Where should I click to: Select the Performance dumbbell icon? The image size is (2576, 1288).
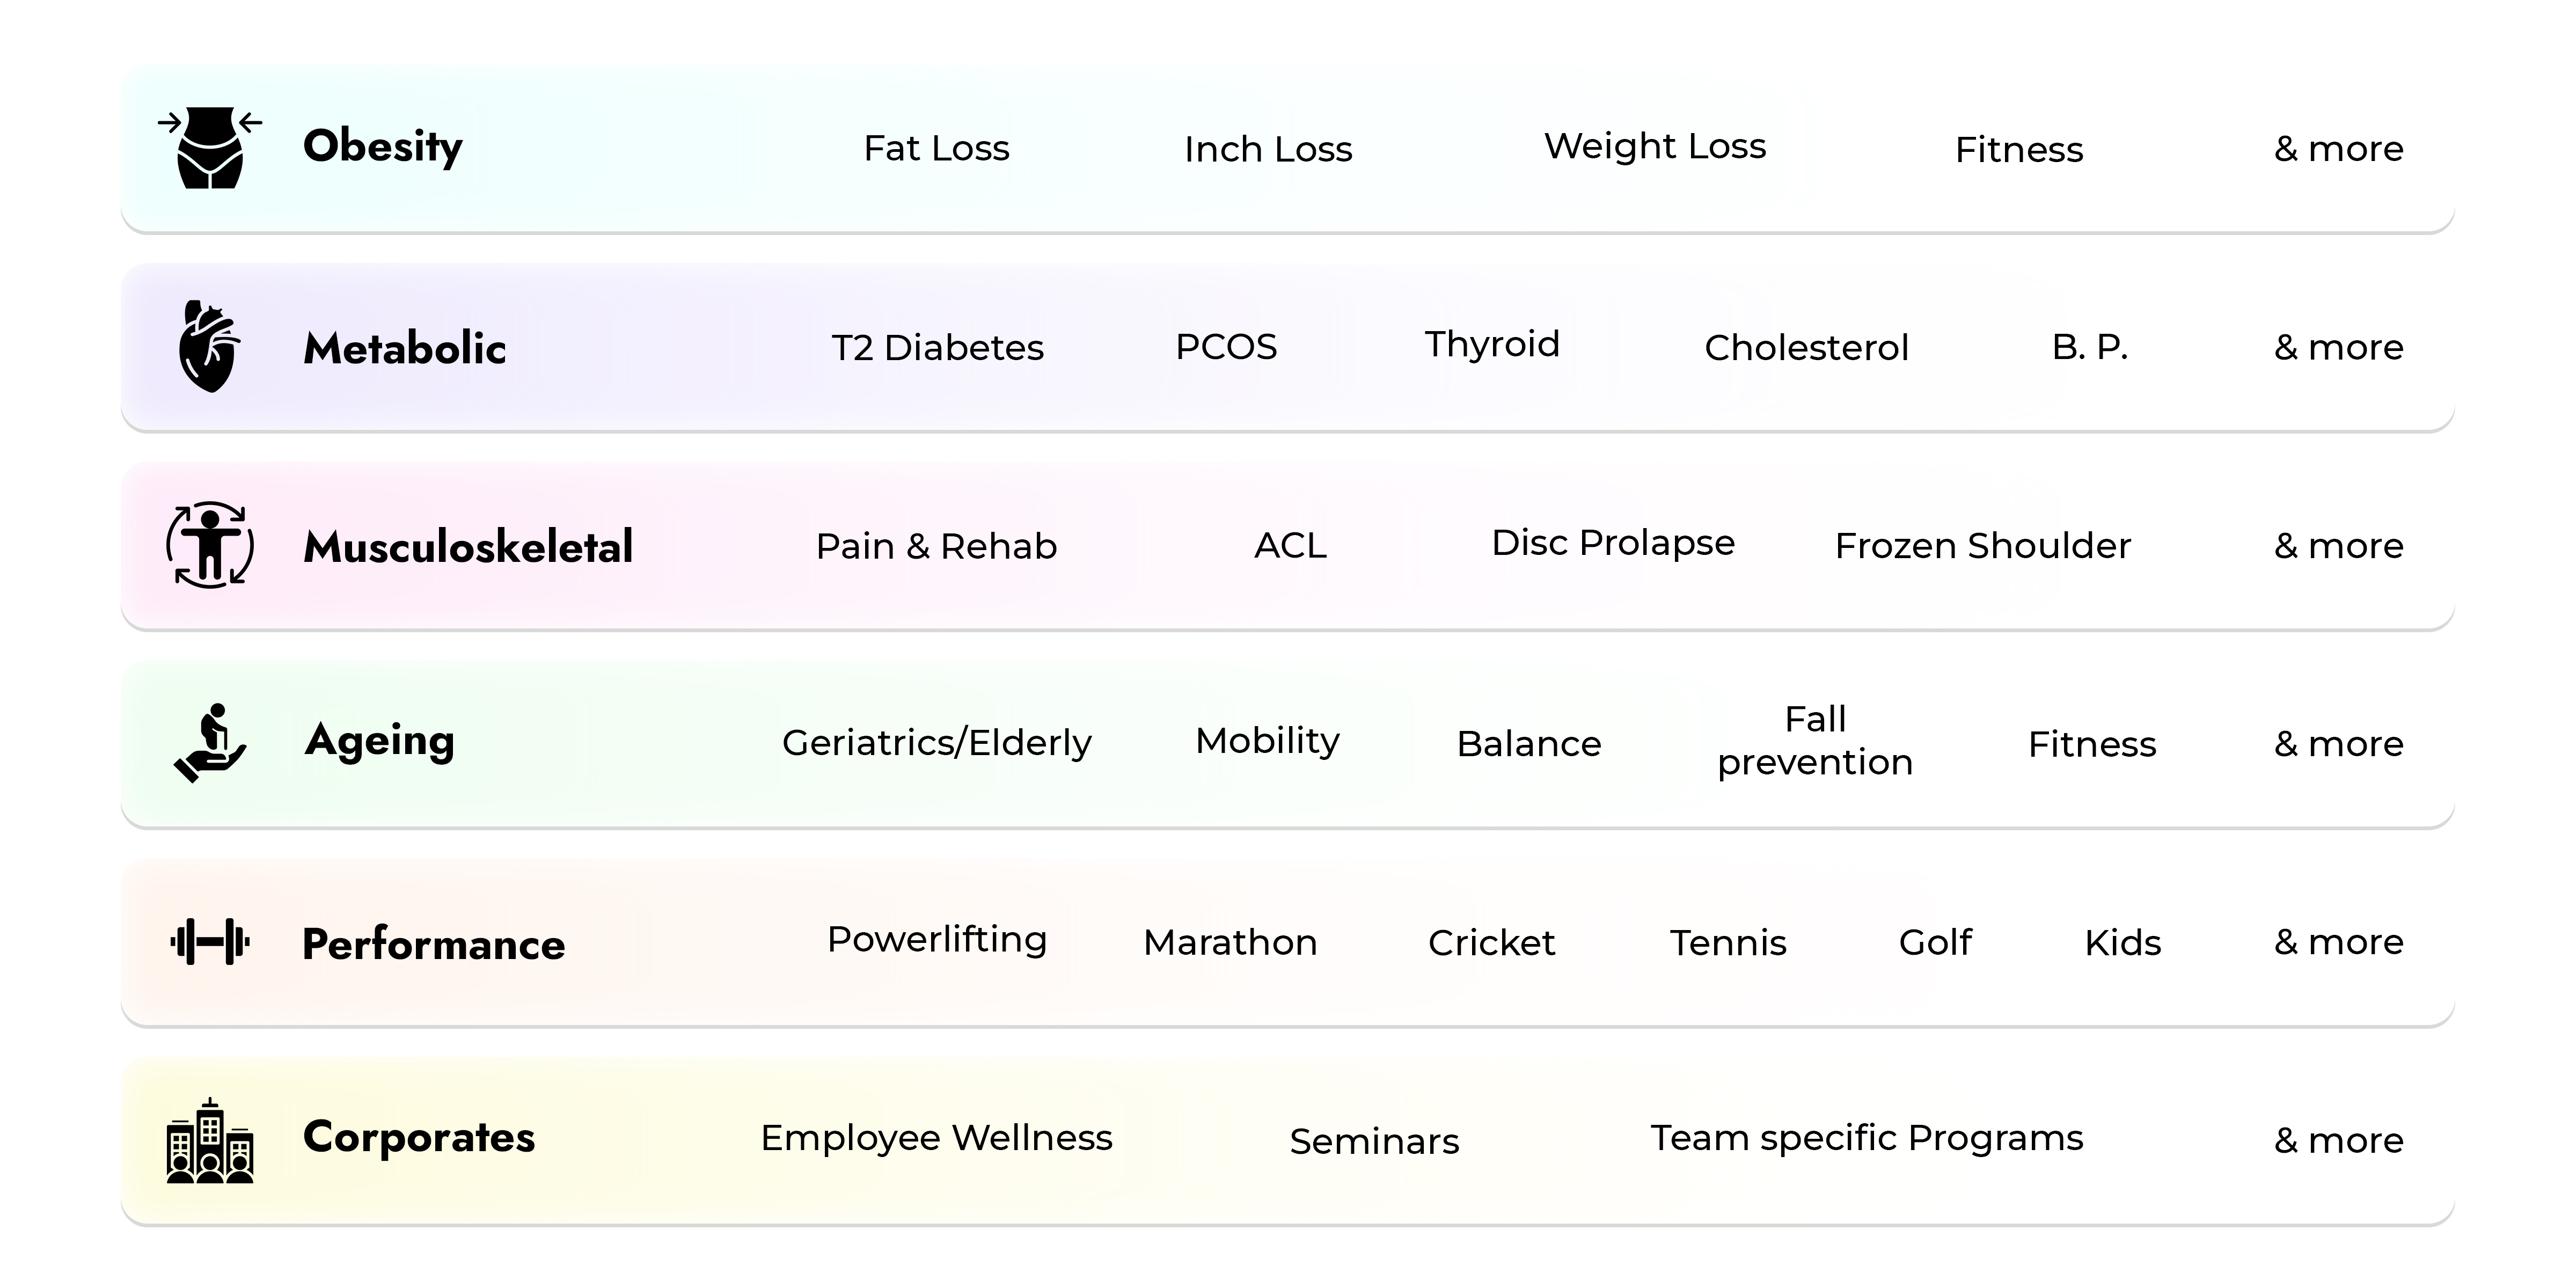coord(210,942)
